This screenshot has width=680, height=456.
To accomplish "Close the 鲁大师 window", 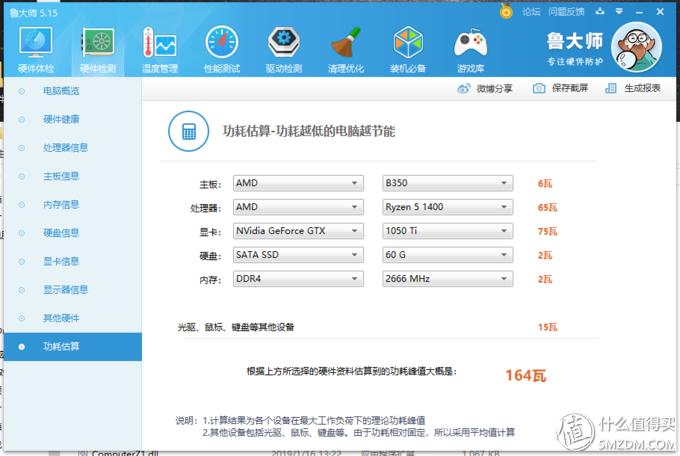I will point(660,12).
